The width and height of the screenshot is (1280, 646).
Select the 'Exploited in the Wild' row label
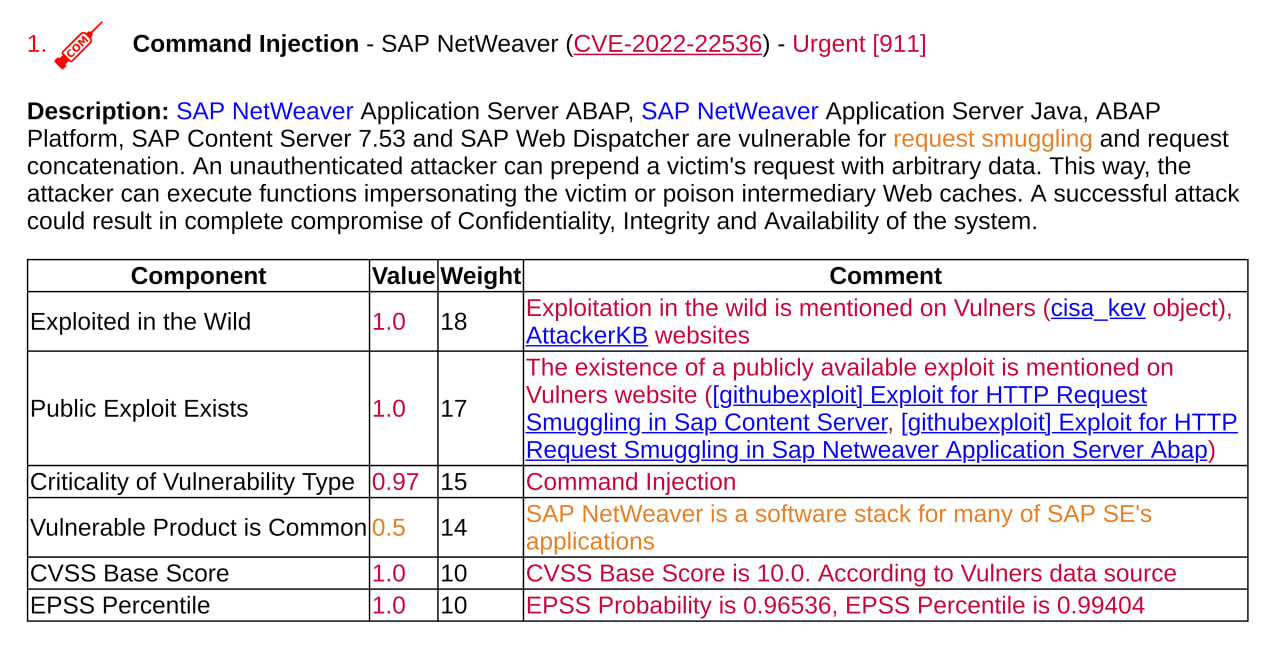point(141,322)
